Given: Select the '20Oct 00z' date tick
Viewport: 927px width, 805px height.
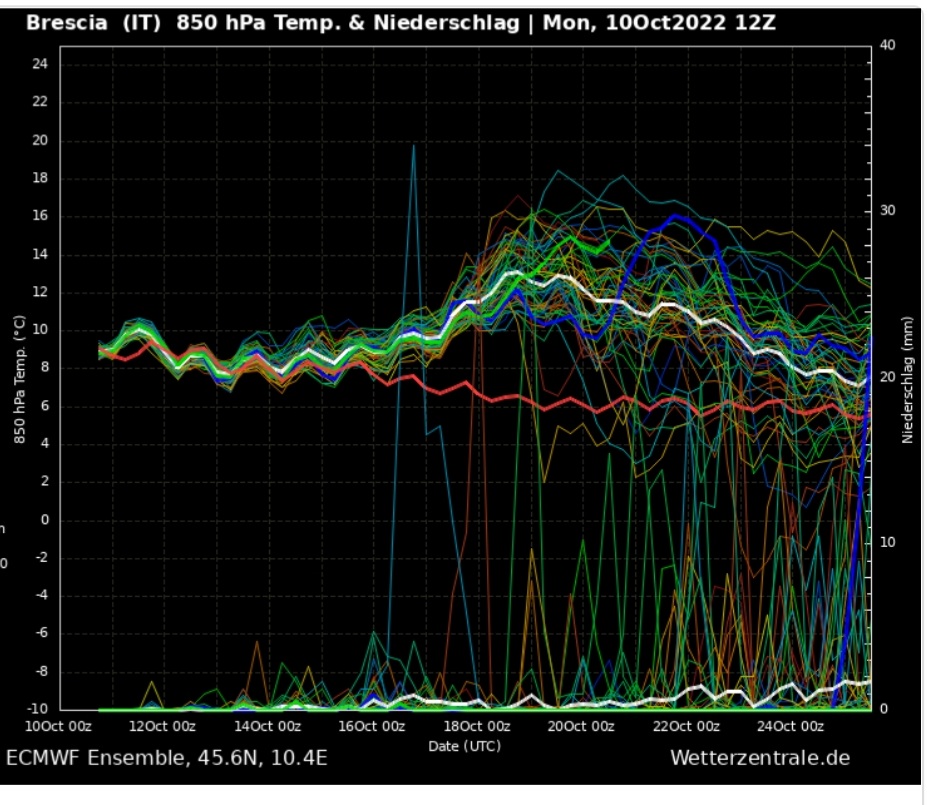Looking at the screenshot, I should tap(581, 726).
